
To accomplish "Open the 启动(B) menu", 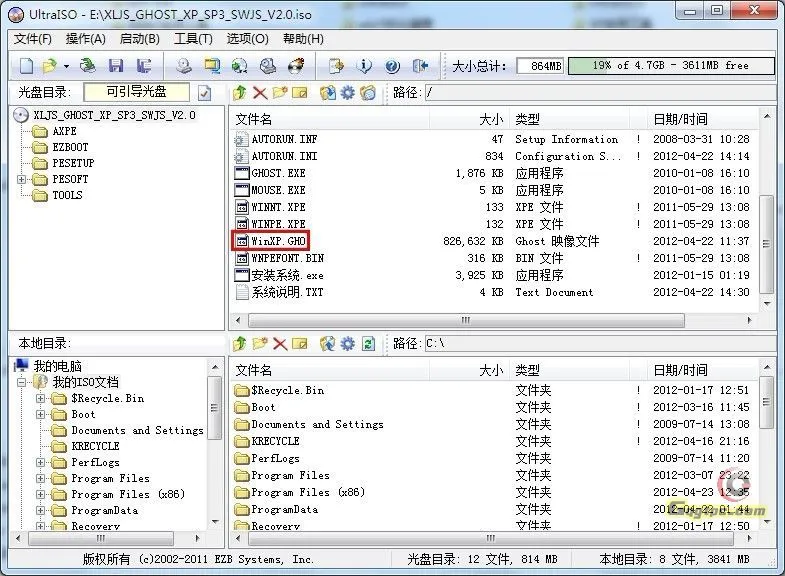I will (140, 39).
